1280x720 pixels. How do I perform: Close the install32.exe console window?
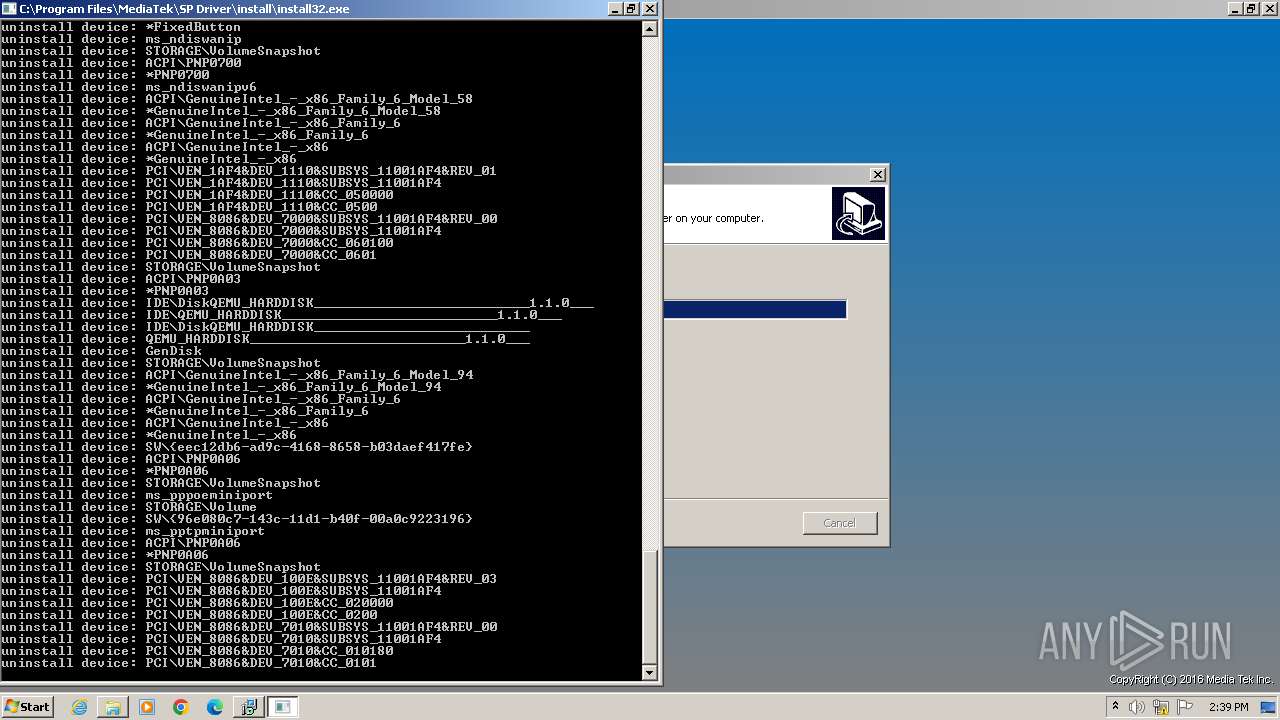[x=650, y=8]
